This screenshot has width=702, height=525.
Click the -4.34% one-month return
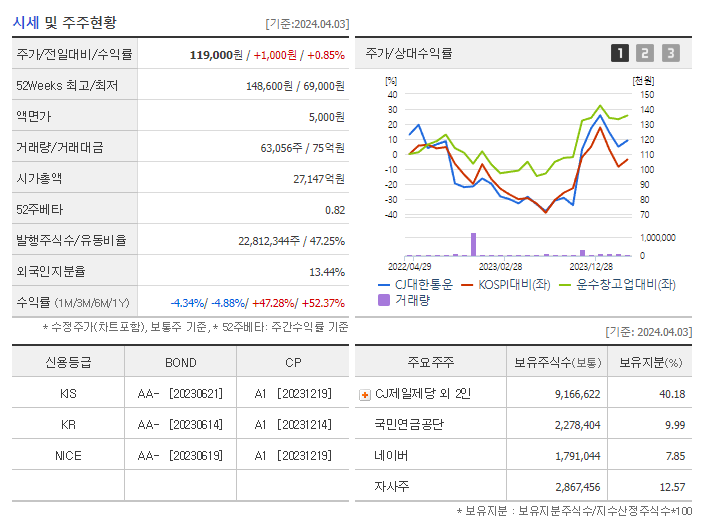click(187, 303)
